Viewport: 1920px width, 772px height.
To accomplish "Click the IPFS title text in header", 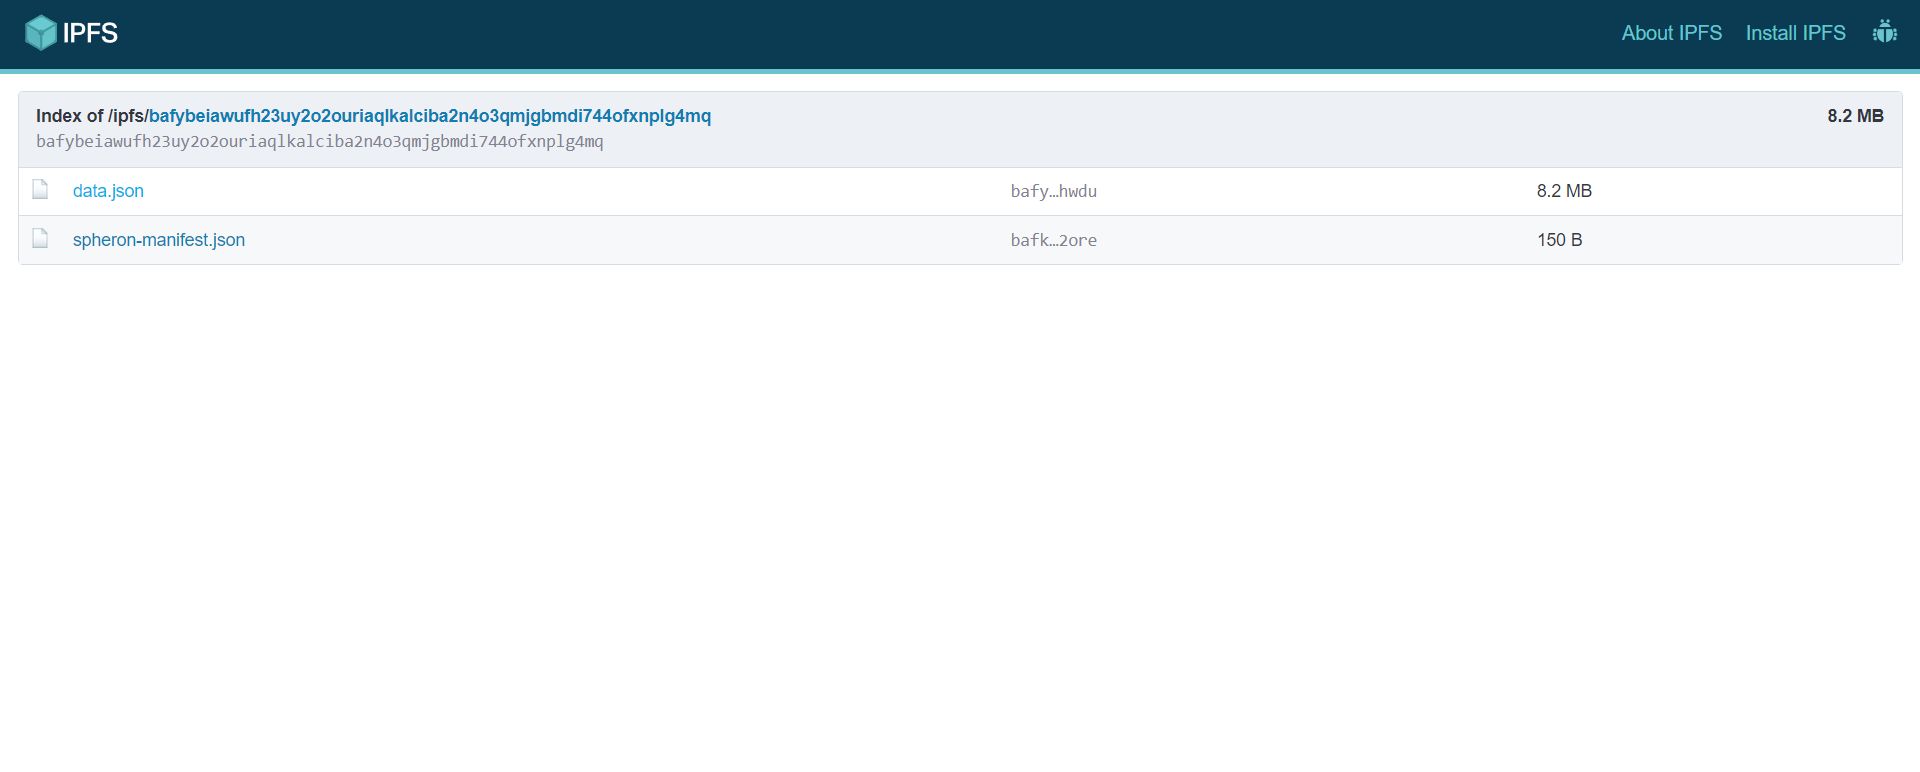I will [x=90, y=33].
